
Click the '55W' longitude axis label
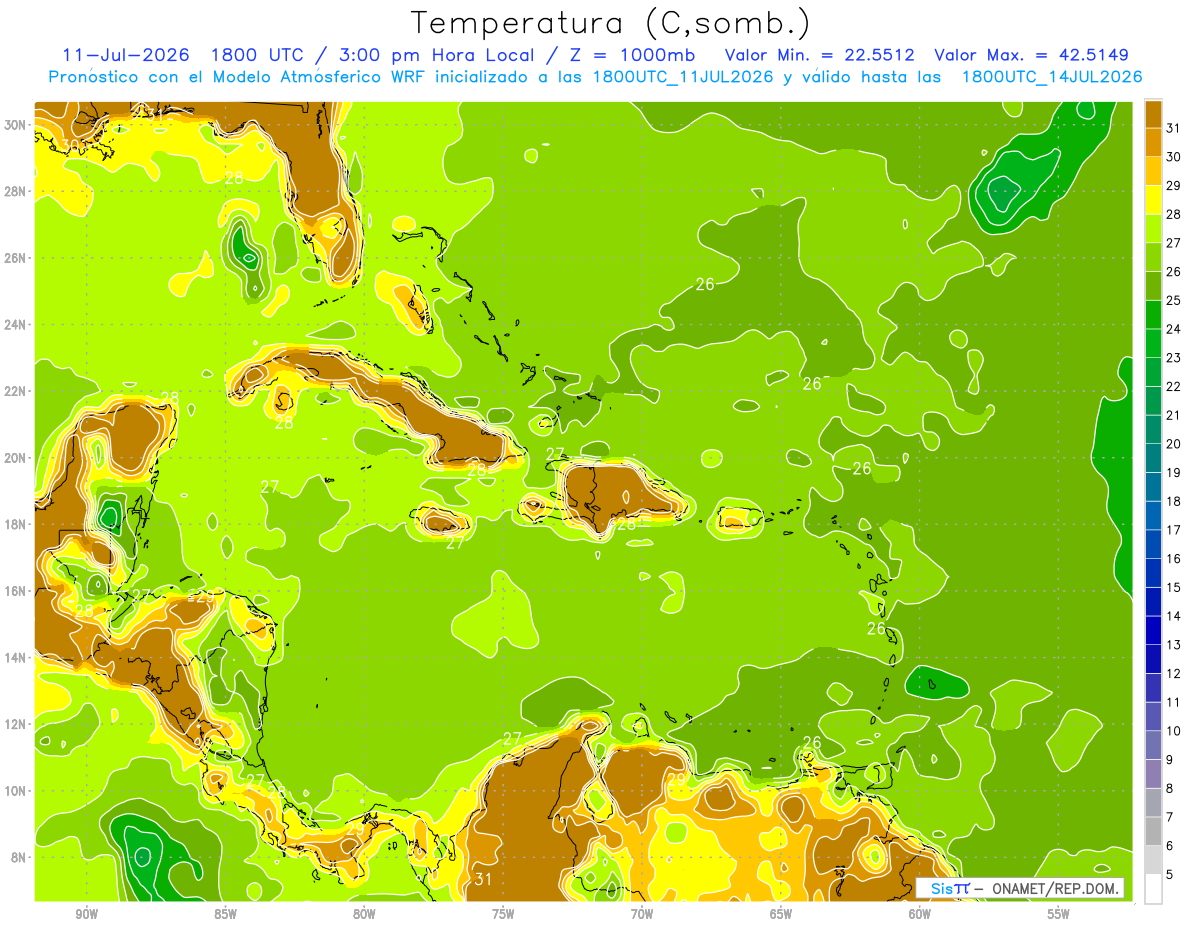pos(1059,914)
